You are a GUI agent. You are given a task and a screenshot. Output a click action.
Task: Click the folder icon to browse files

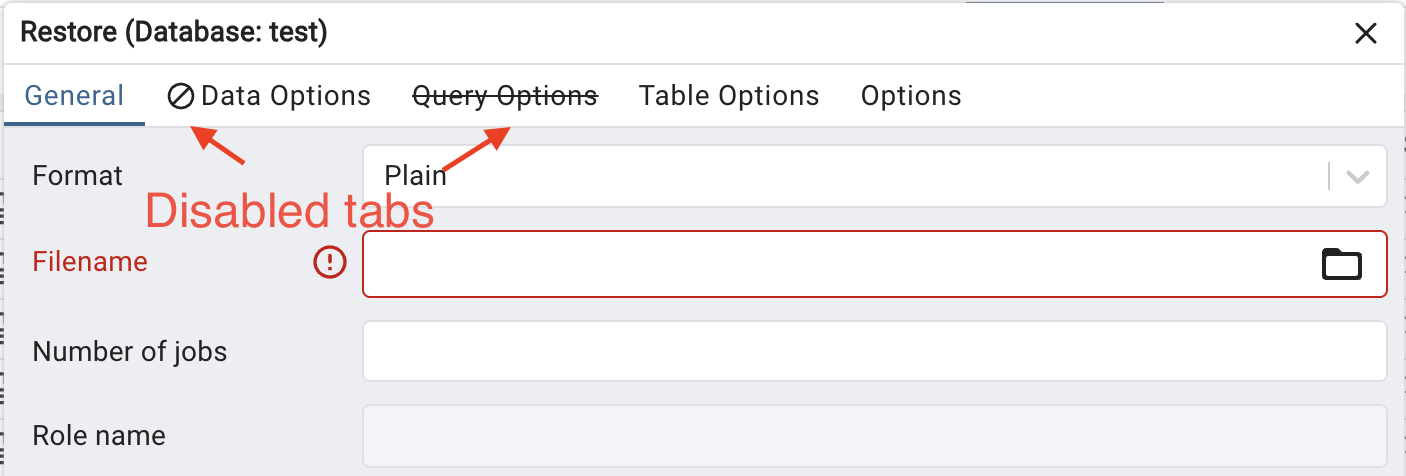point(1342,264)
